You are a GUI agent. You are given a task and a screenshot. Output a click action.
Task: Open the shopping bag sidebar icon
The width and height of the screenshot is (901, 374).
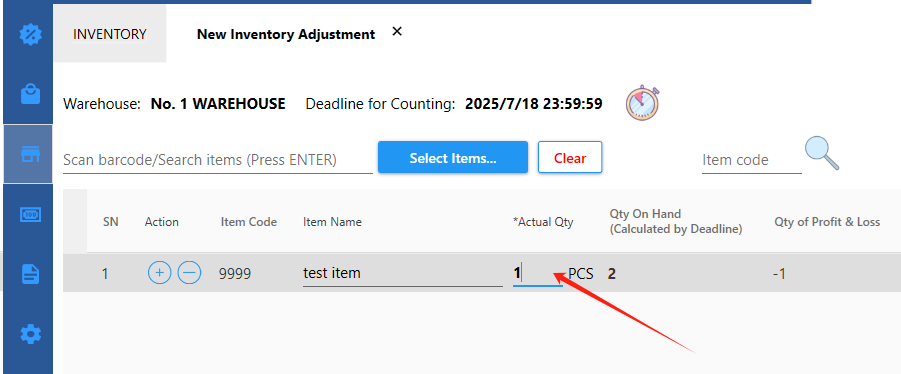pyautogui.click(x=30, y=94)
